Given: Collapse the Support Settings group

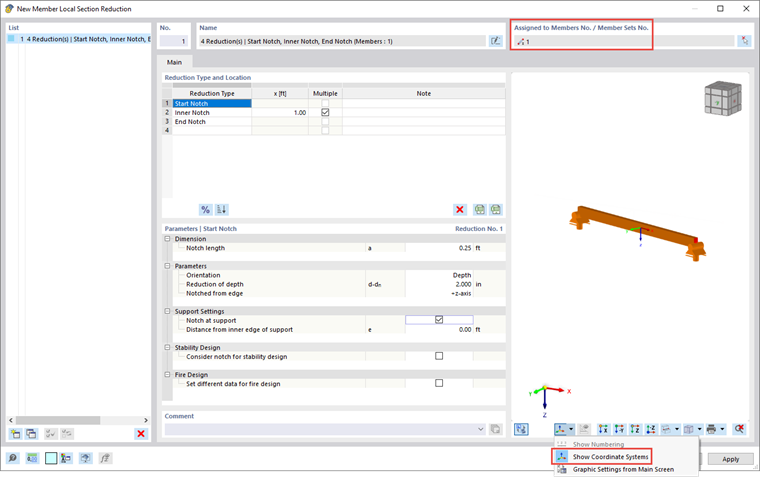Looking at the screenshot, I should [168, 311].
